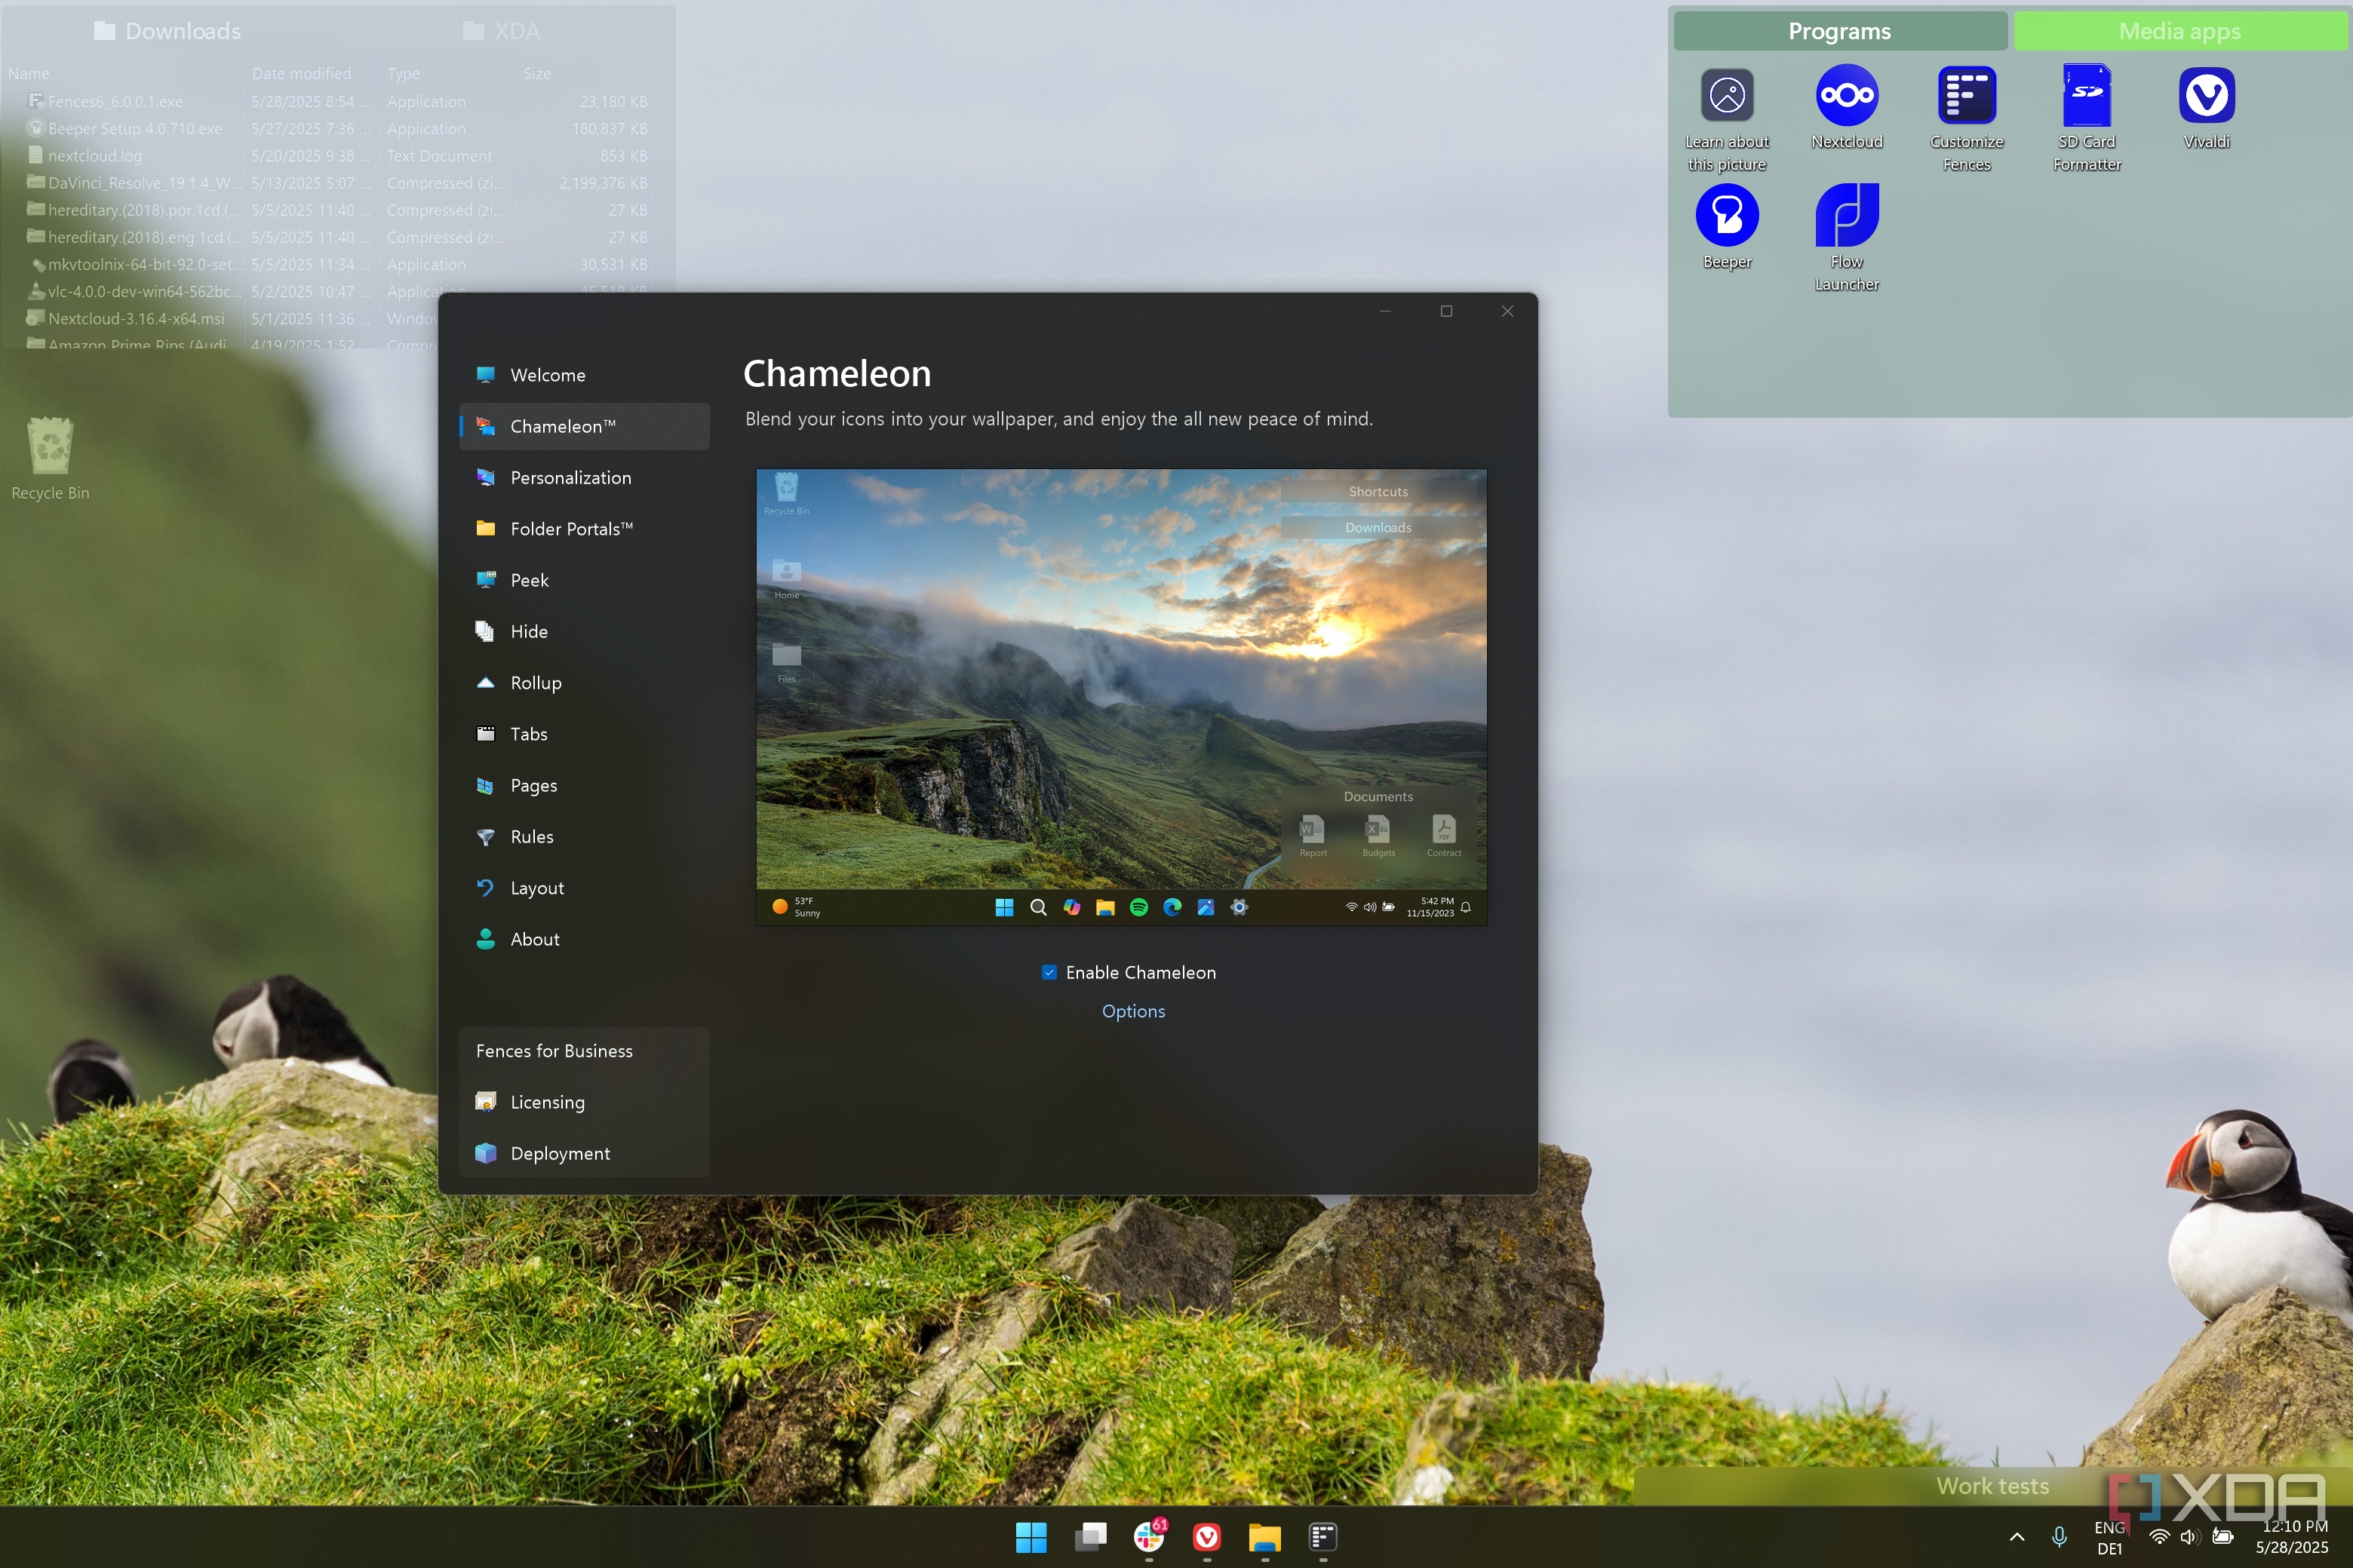Click the Tabs sidebar icon
Screen dimensions: 2353x1568
(x=486, y=734)
